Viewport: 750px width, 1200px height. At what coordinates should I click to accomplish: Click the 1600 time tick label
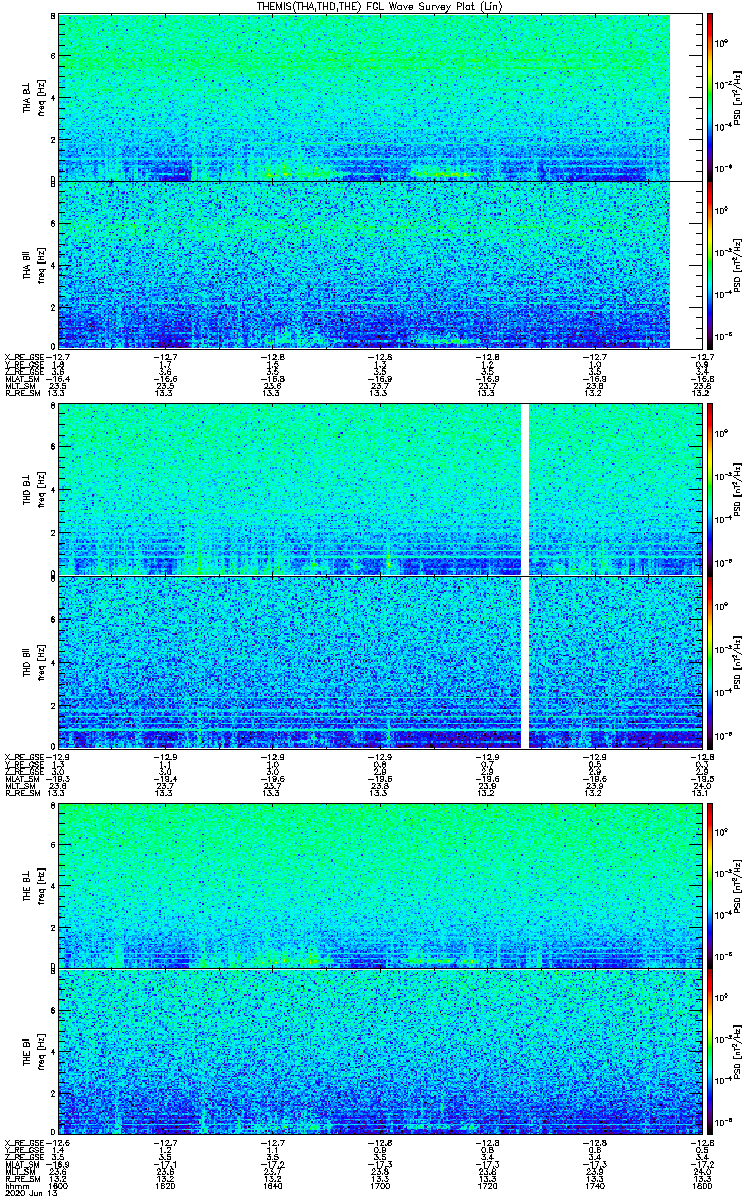(58, 1185)
